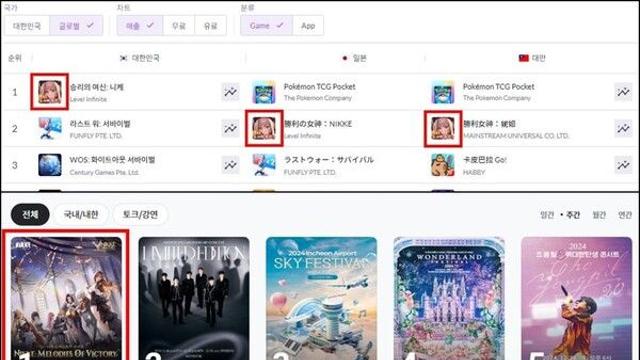This screenshot has height=360, width=640.
Task: Click FUNFLY PTE. LTD. under 라스트 워: 서바이벌
Action: coord(96,136)
